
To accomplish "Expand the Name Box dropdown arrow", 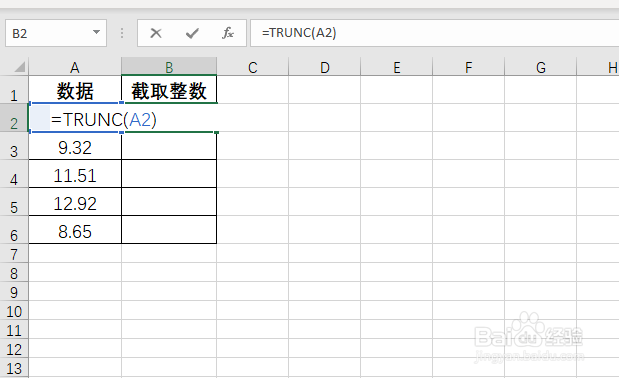I will click(x=96, y=32).
